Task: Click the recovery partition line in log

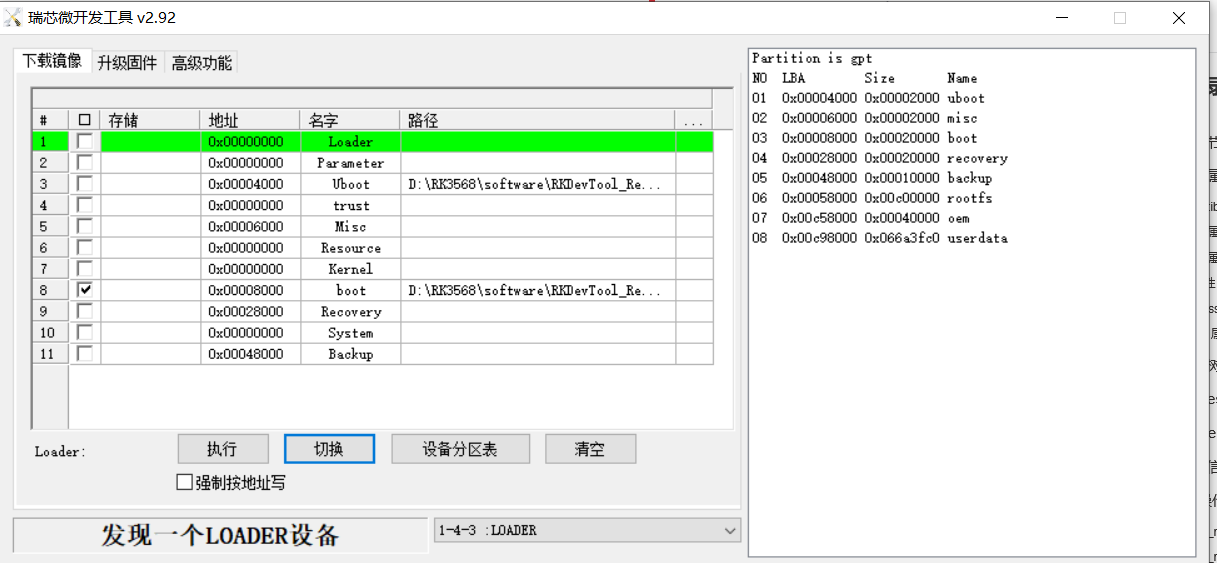Action: pyautogui.click(x=880, y=158)
